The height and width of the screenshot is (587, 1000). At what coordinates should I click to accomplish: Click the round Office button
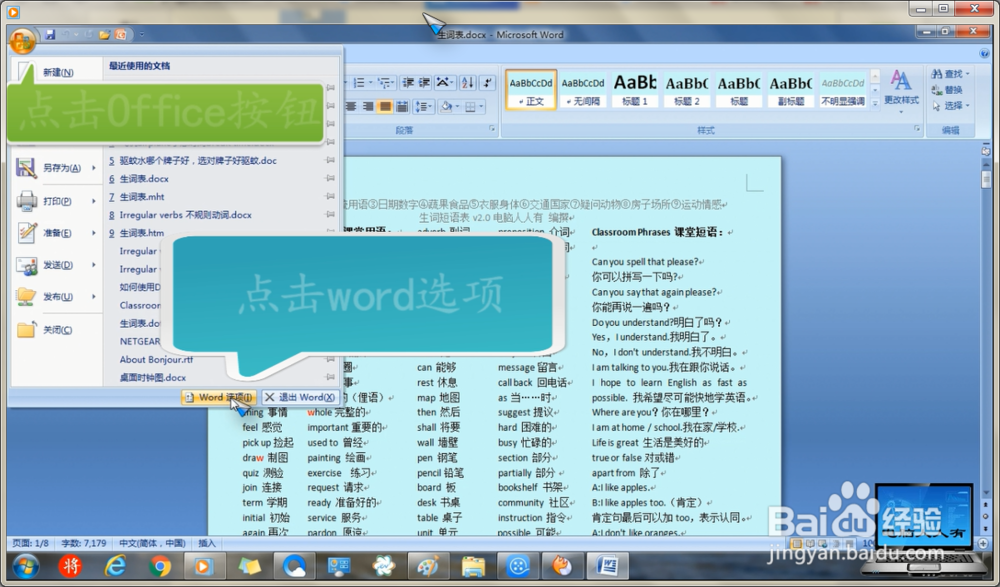click(22, 41)
